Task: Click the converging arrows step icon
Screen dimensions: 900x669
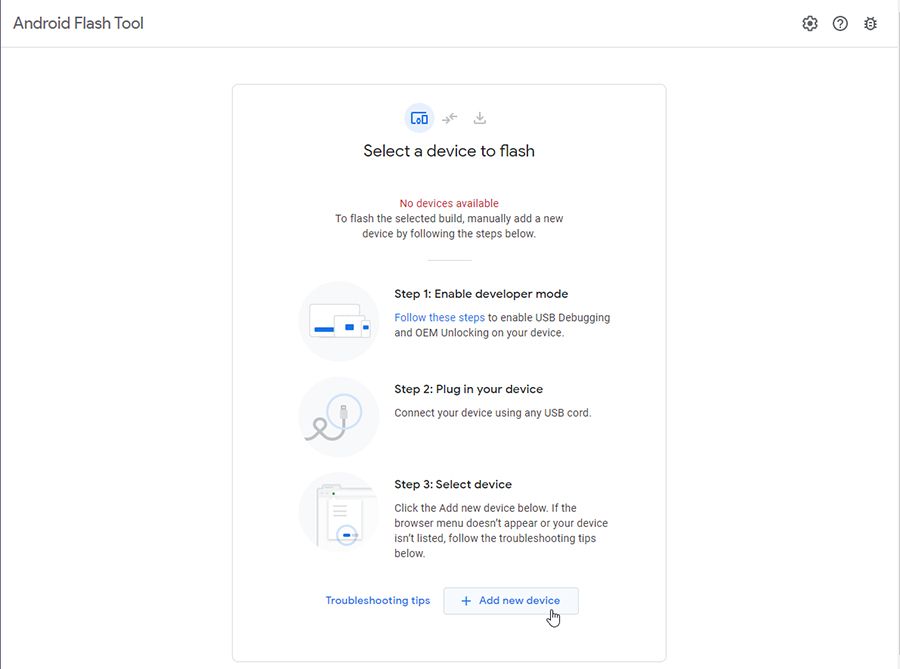Action: [x=449, y=118]
